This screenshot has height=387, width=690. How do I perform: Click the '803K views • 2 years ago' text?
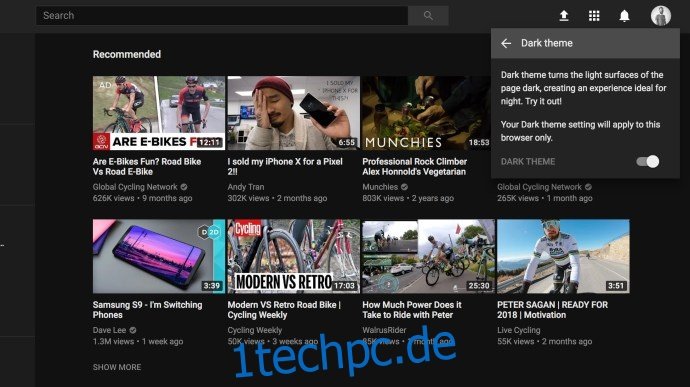(x=408, y=198)
